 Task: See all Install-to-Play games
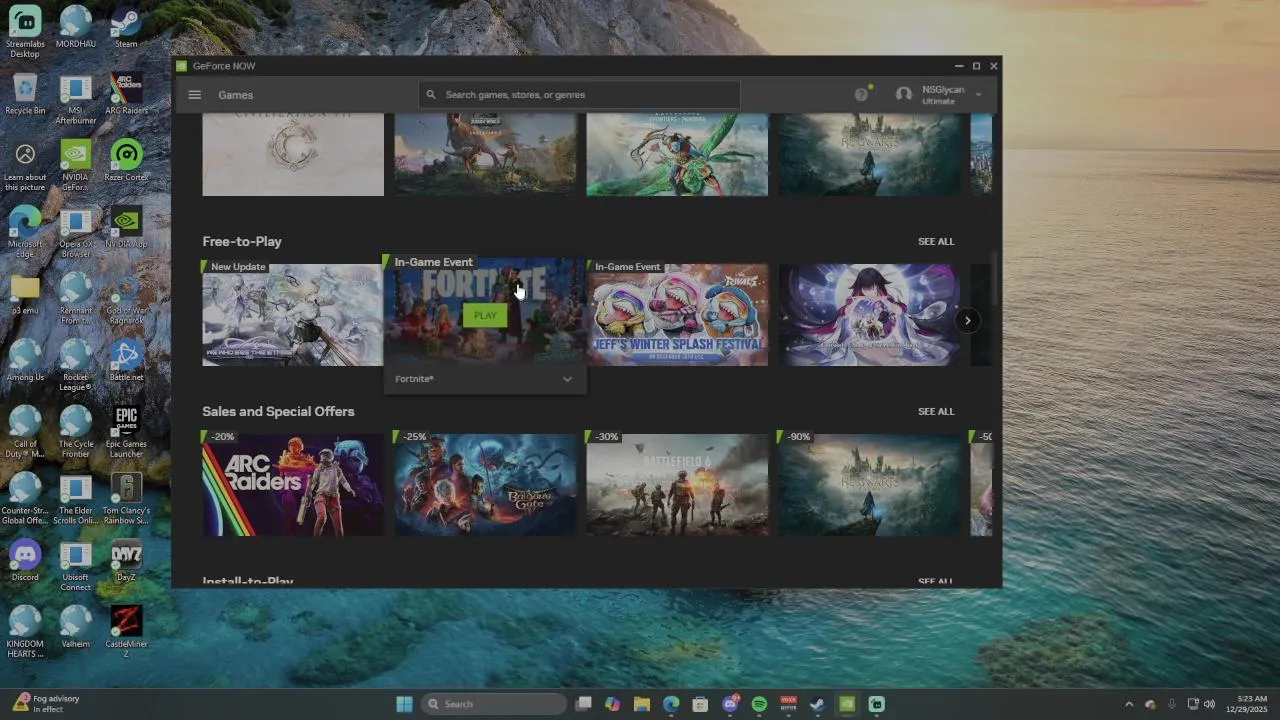pyautogui.click(x=936, y=581)
